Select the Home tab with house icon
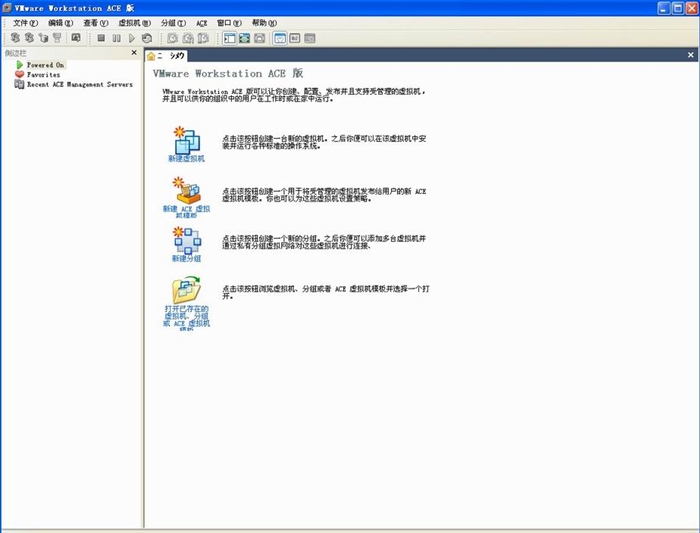The image size is (700, 533). [x=166, y=56]
